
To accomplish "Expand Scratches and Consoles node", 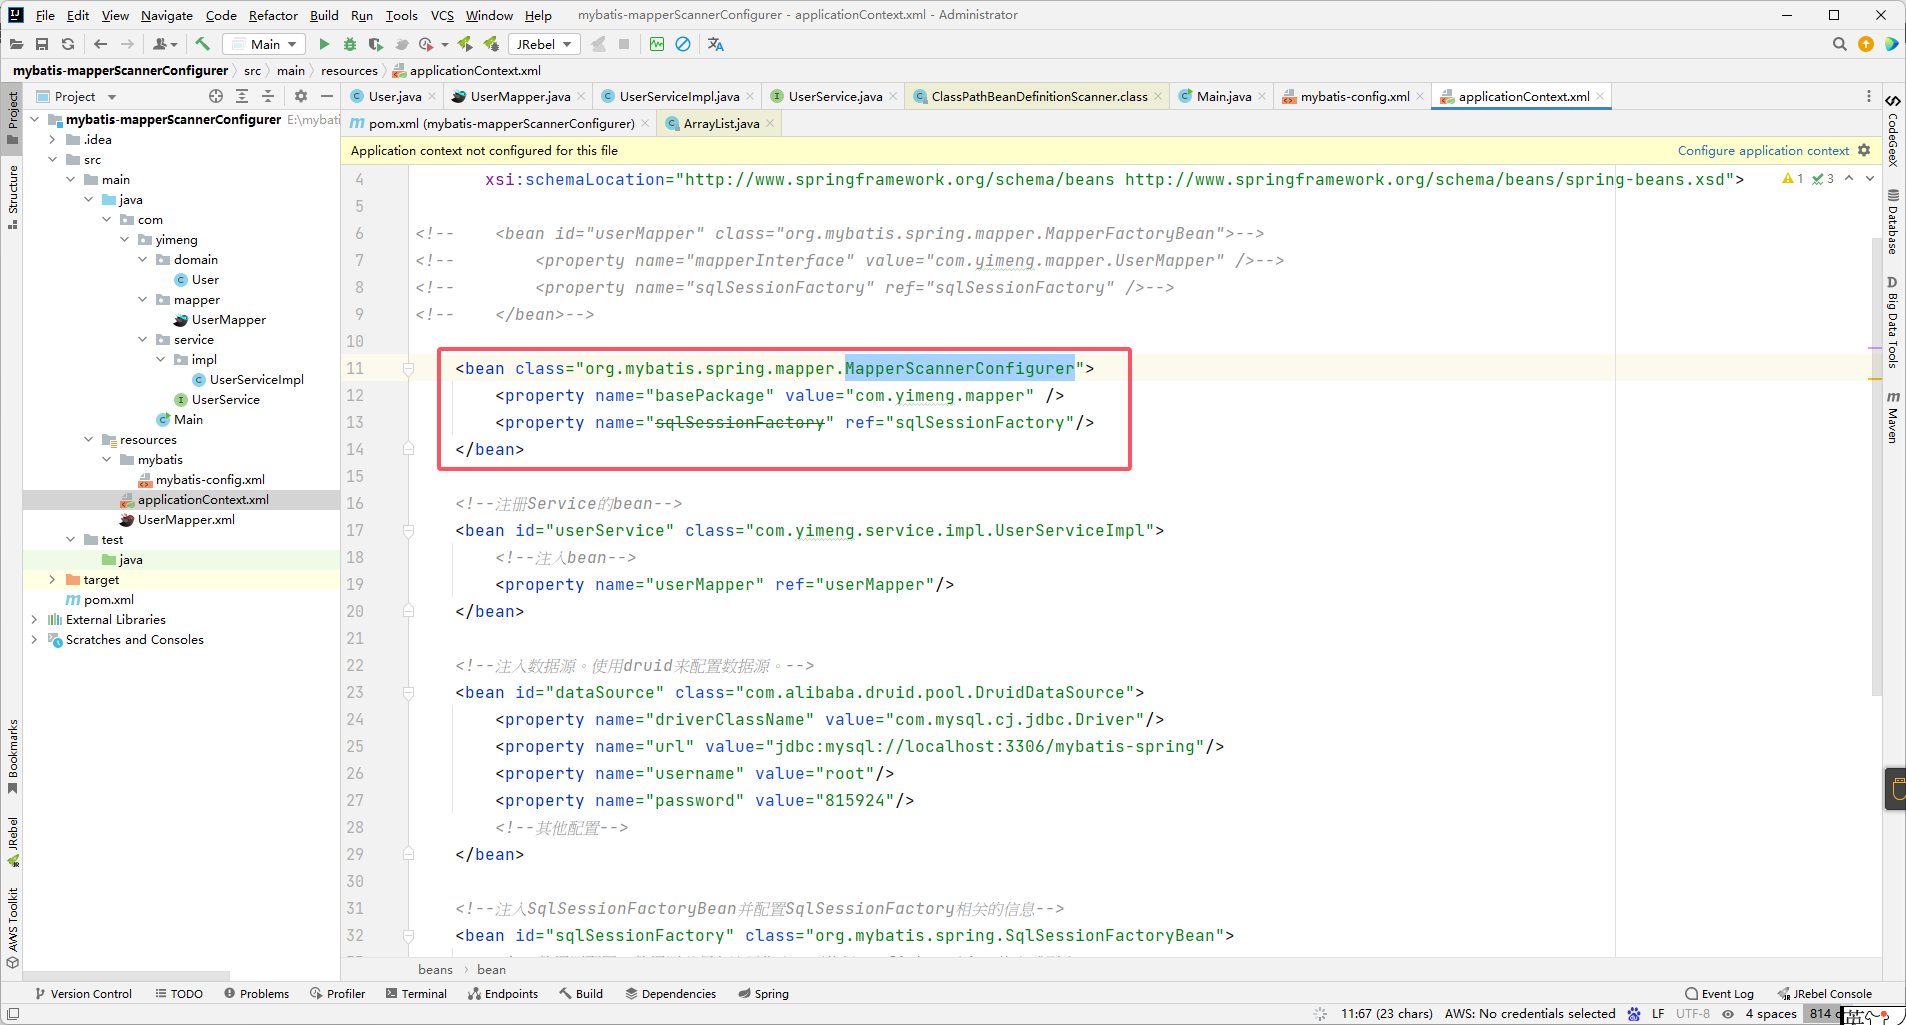I will [34, 639].
